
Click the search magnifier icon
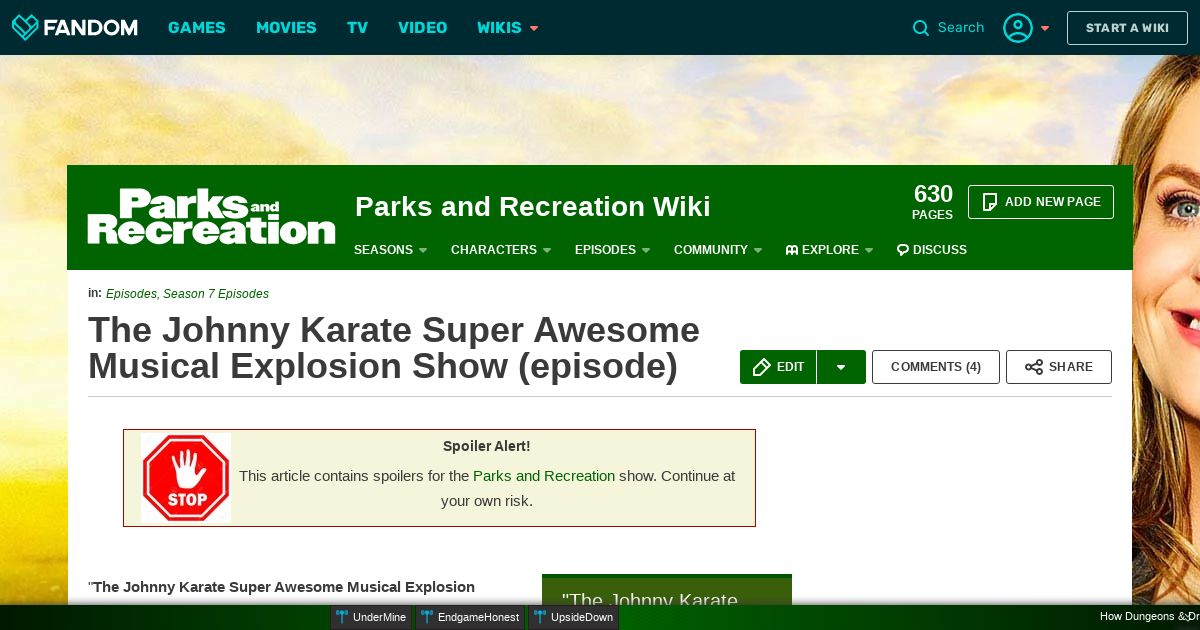click(921, 28)
